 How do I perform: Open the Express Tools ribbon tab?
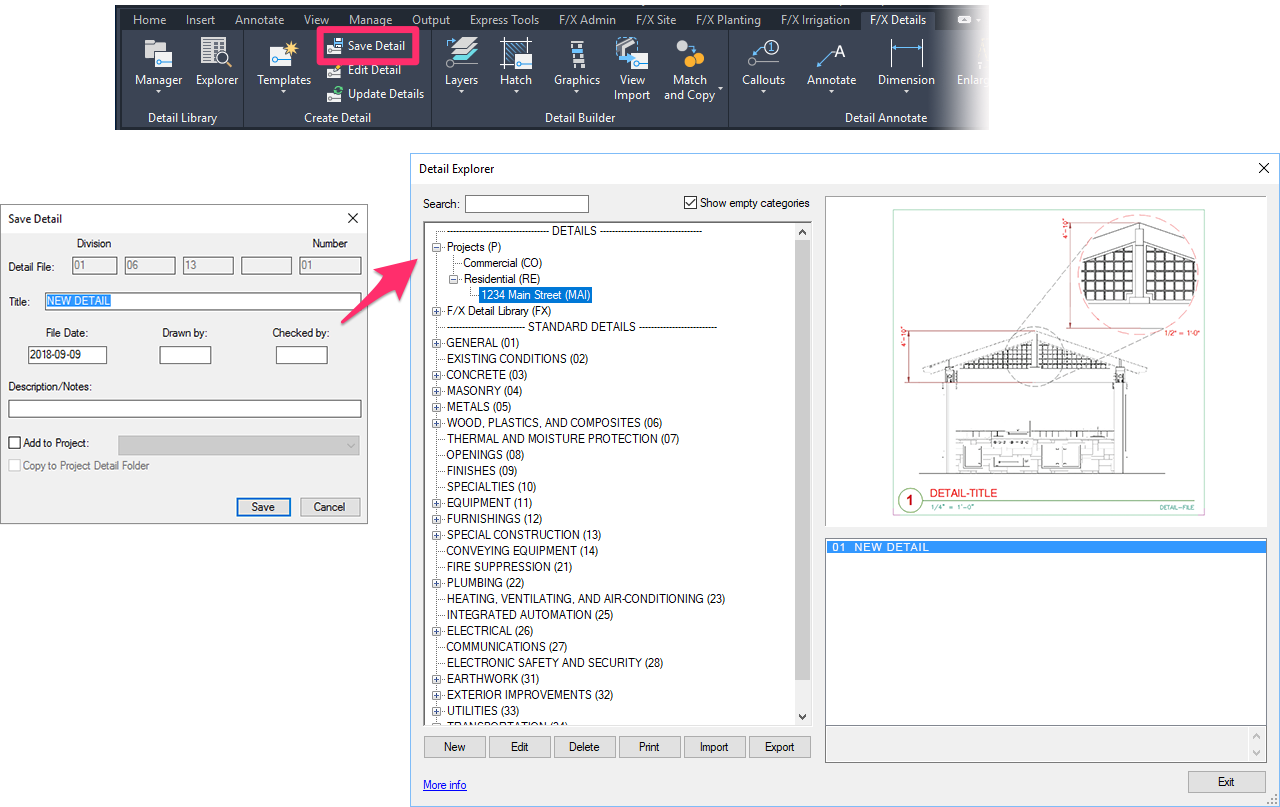[504, 20]
